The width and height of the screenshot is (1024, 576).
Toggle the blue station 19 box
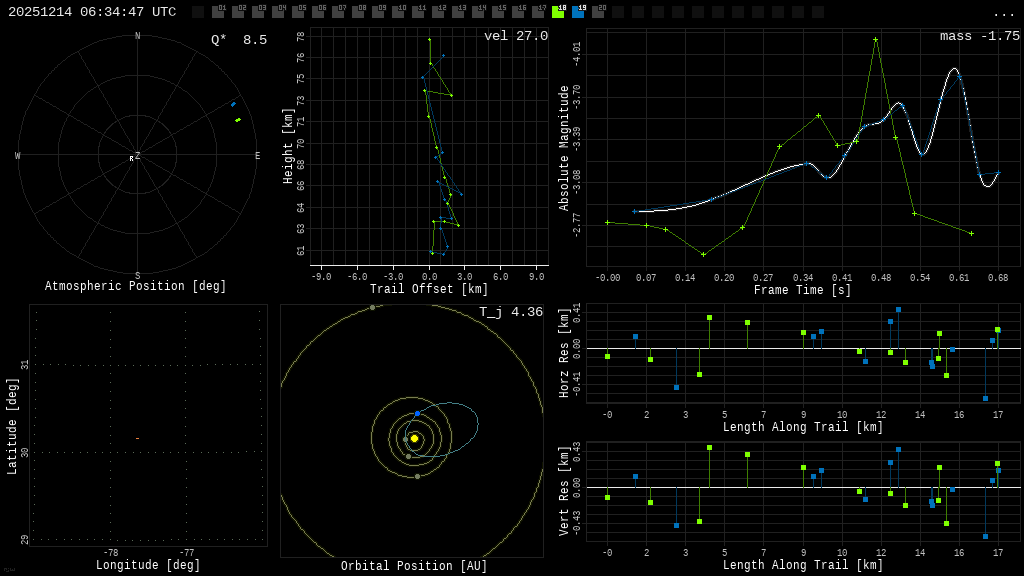point(578,12)
